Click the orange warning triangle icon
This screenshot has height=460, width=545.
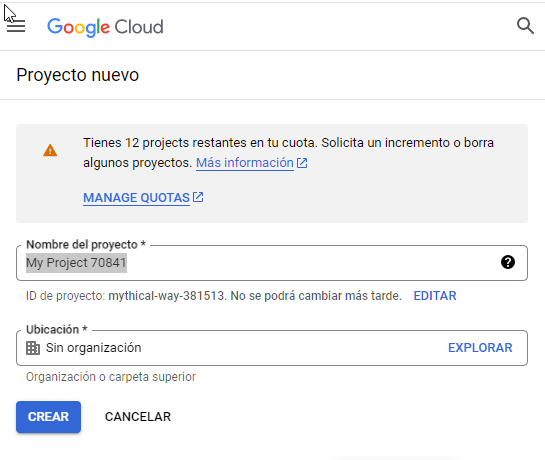(x=50, y=151)
